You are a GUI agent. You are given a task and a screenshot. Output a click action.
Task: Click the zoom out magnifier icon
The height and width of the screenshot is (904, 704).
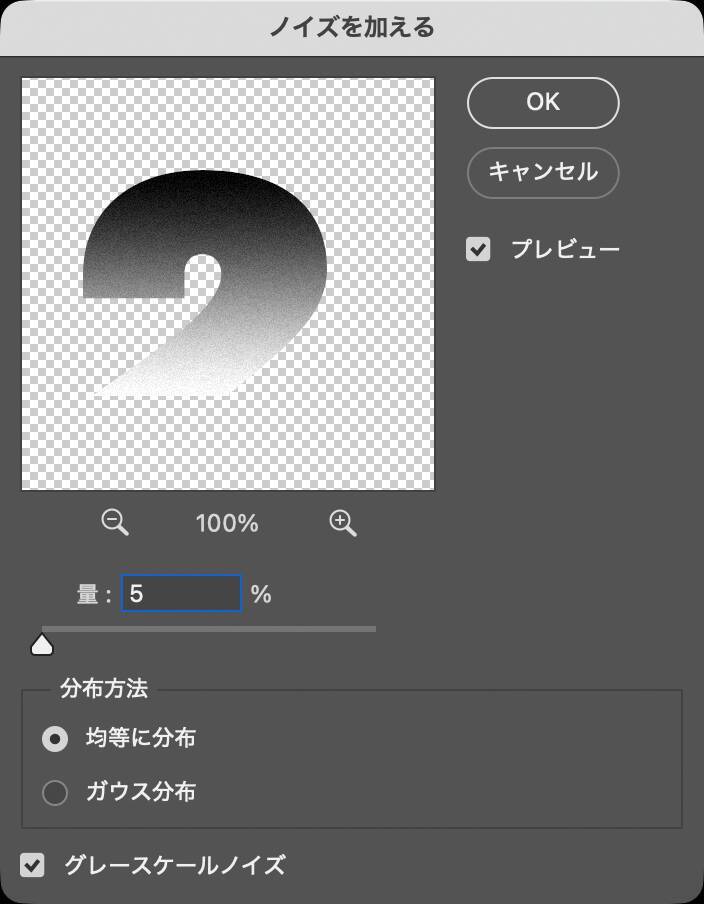tap(115, 523)
